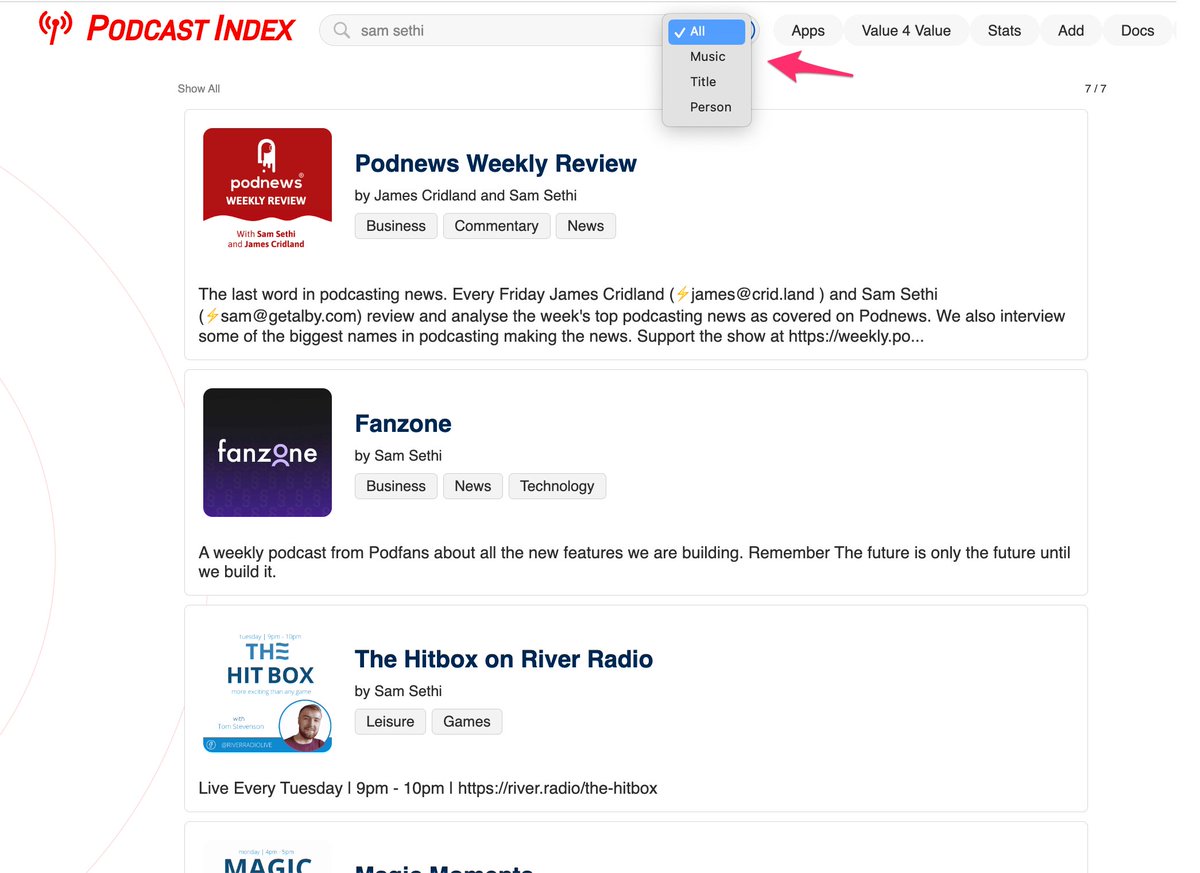Click the Podcast Index antenna logo icon
This screenshot has height=873, width=1200.
pos(56,28)
